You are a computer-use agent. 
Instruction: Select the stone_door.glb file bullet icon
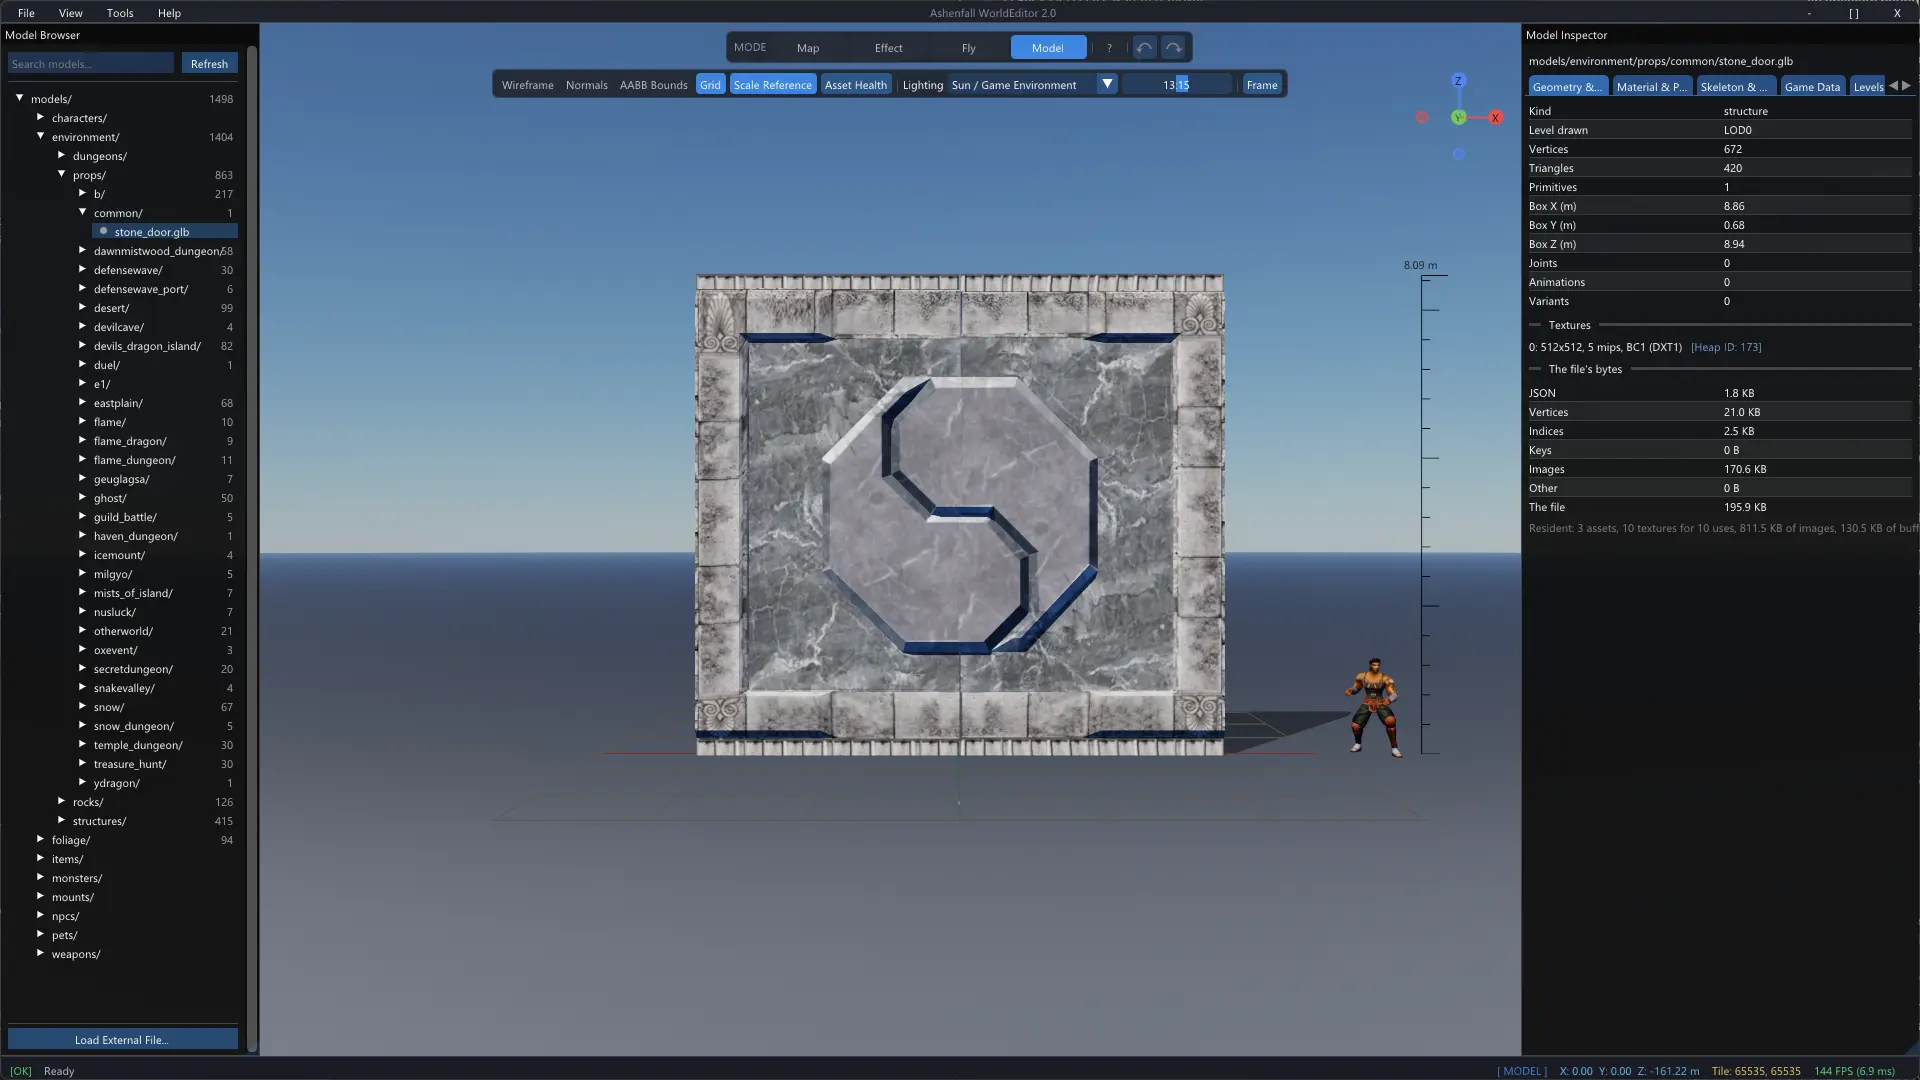tap(103, 231)
